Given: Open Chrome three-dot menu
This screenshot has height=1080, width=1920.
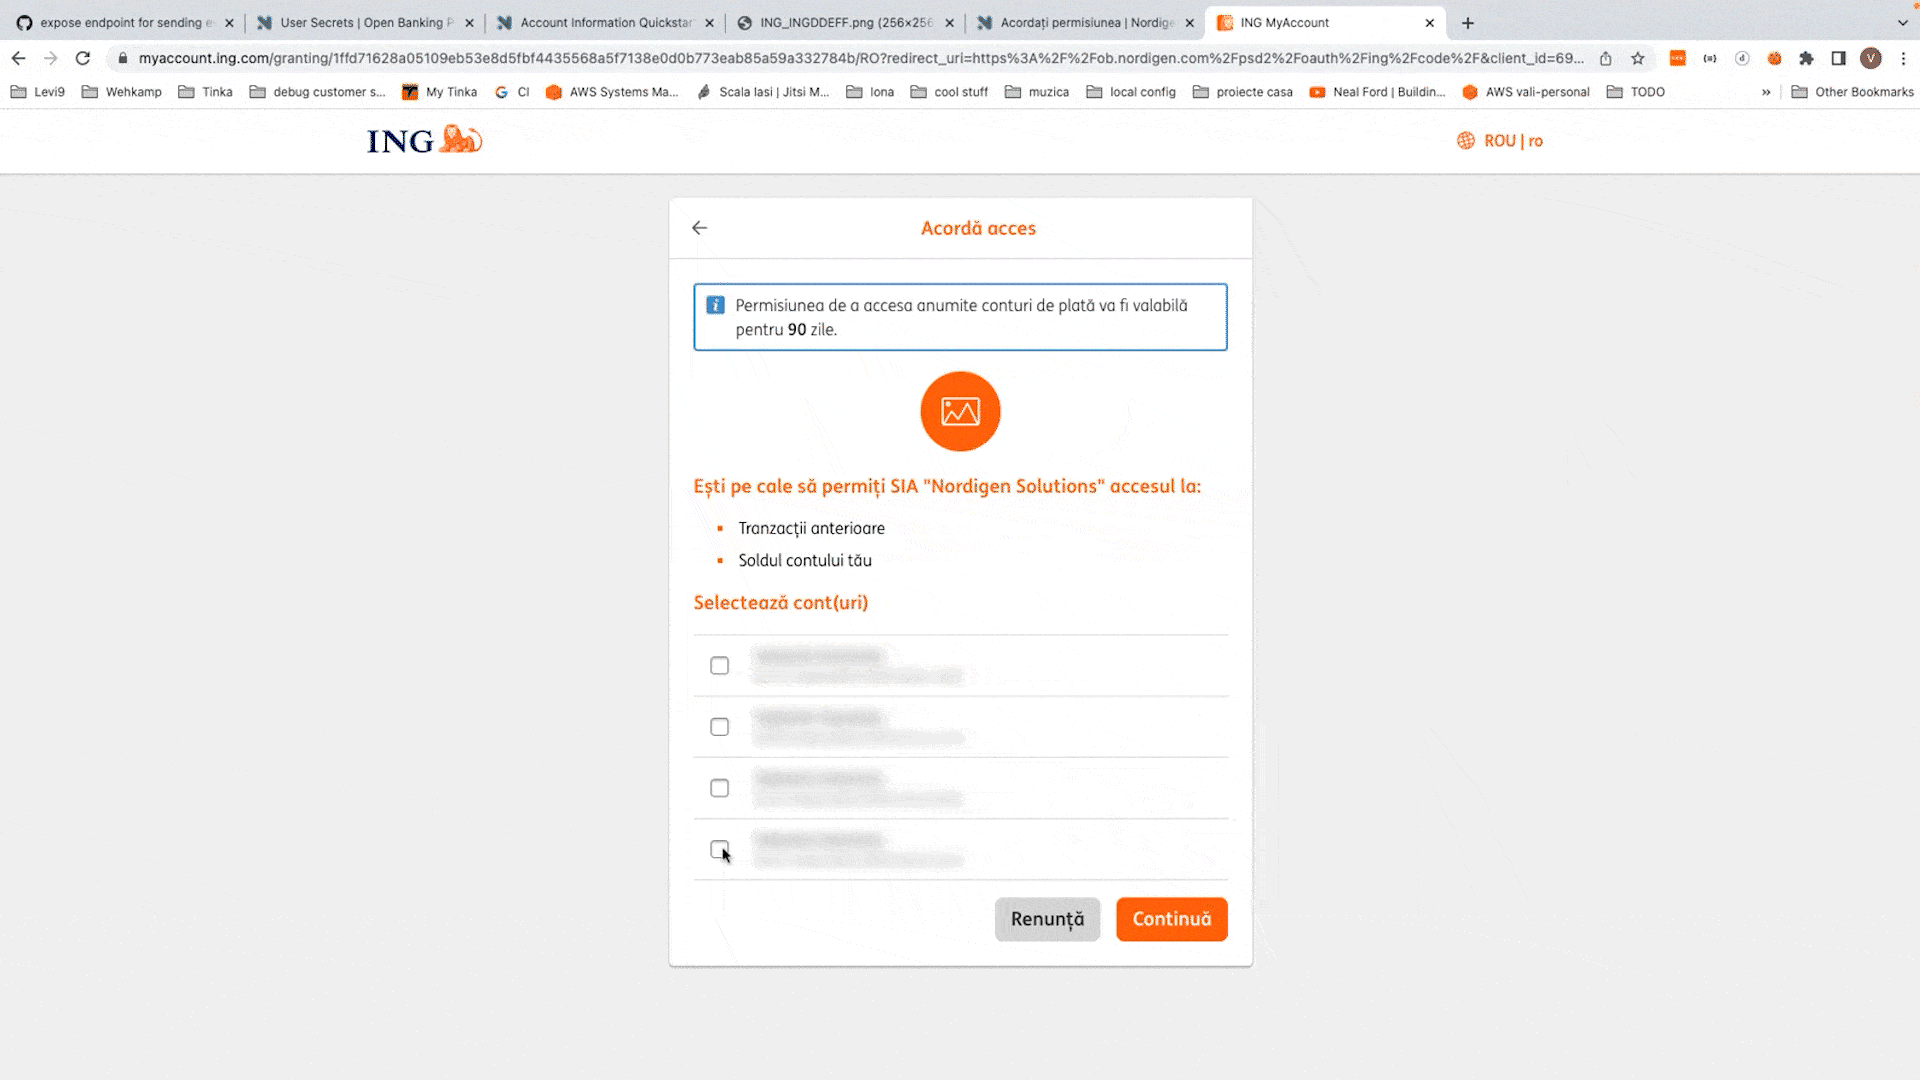Looking at the screenshot, I should [x=1903, y=58].
